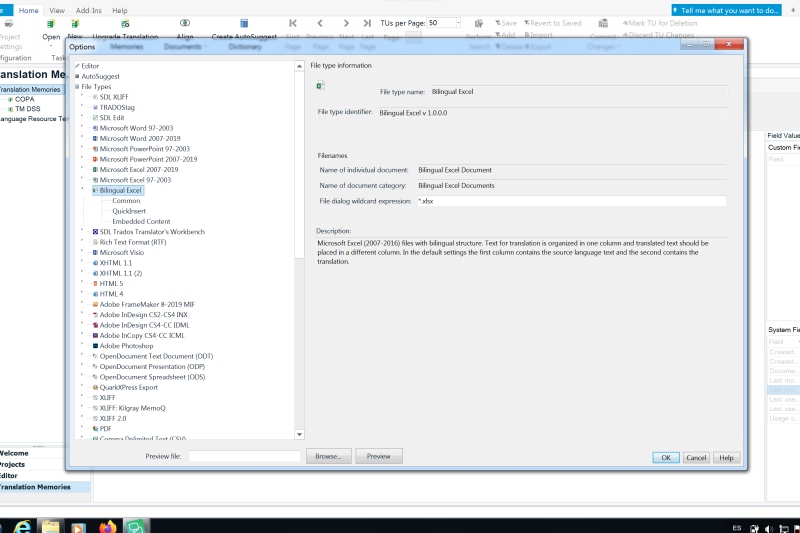Click the Align documents ribbon icon

pos(185,23)
